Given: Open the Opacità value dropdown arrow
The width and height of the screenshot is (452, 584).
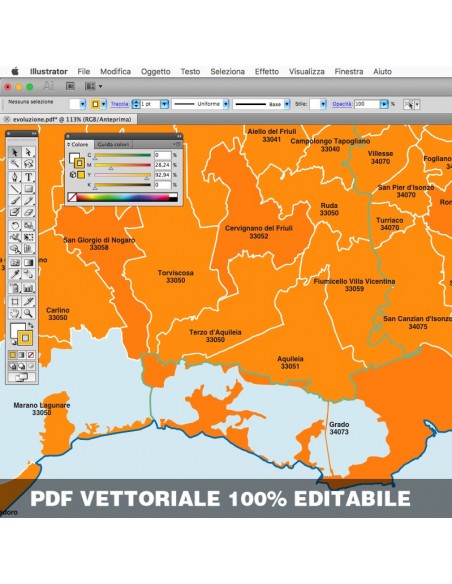Looking at the screenshot, I should pyautogui.click(x=384, y=104).
